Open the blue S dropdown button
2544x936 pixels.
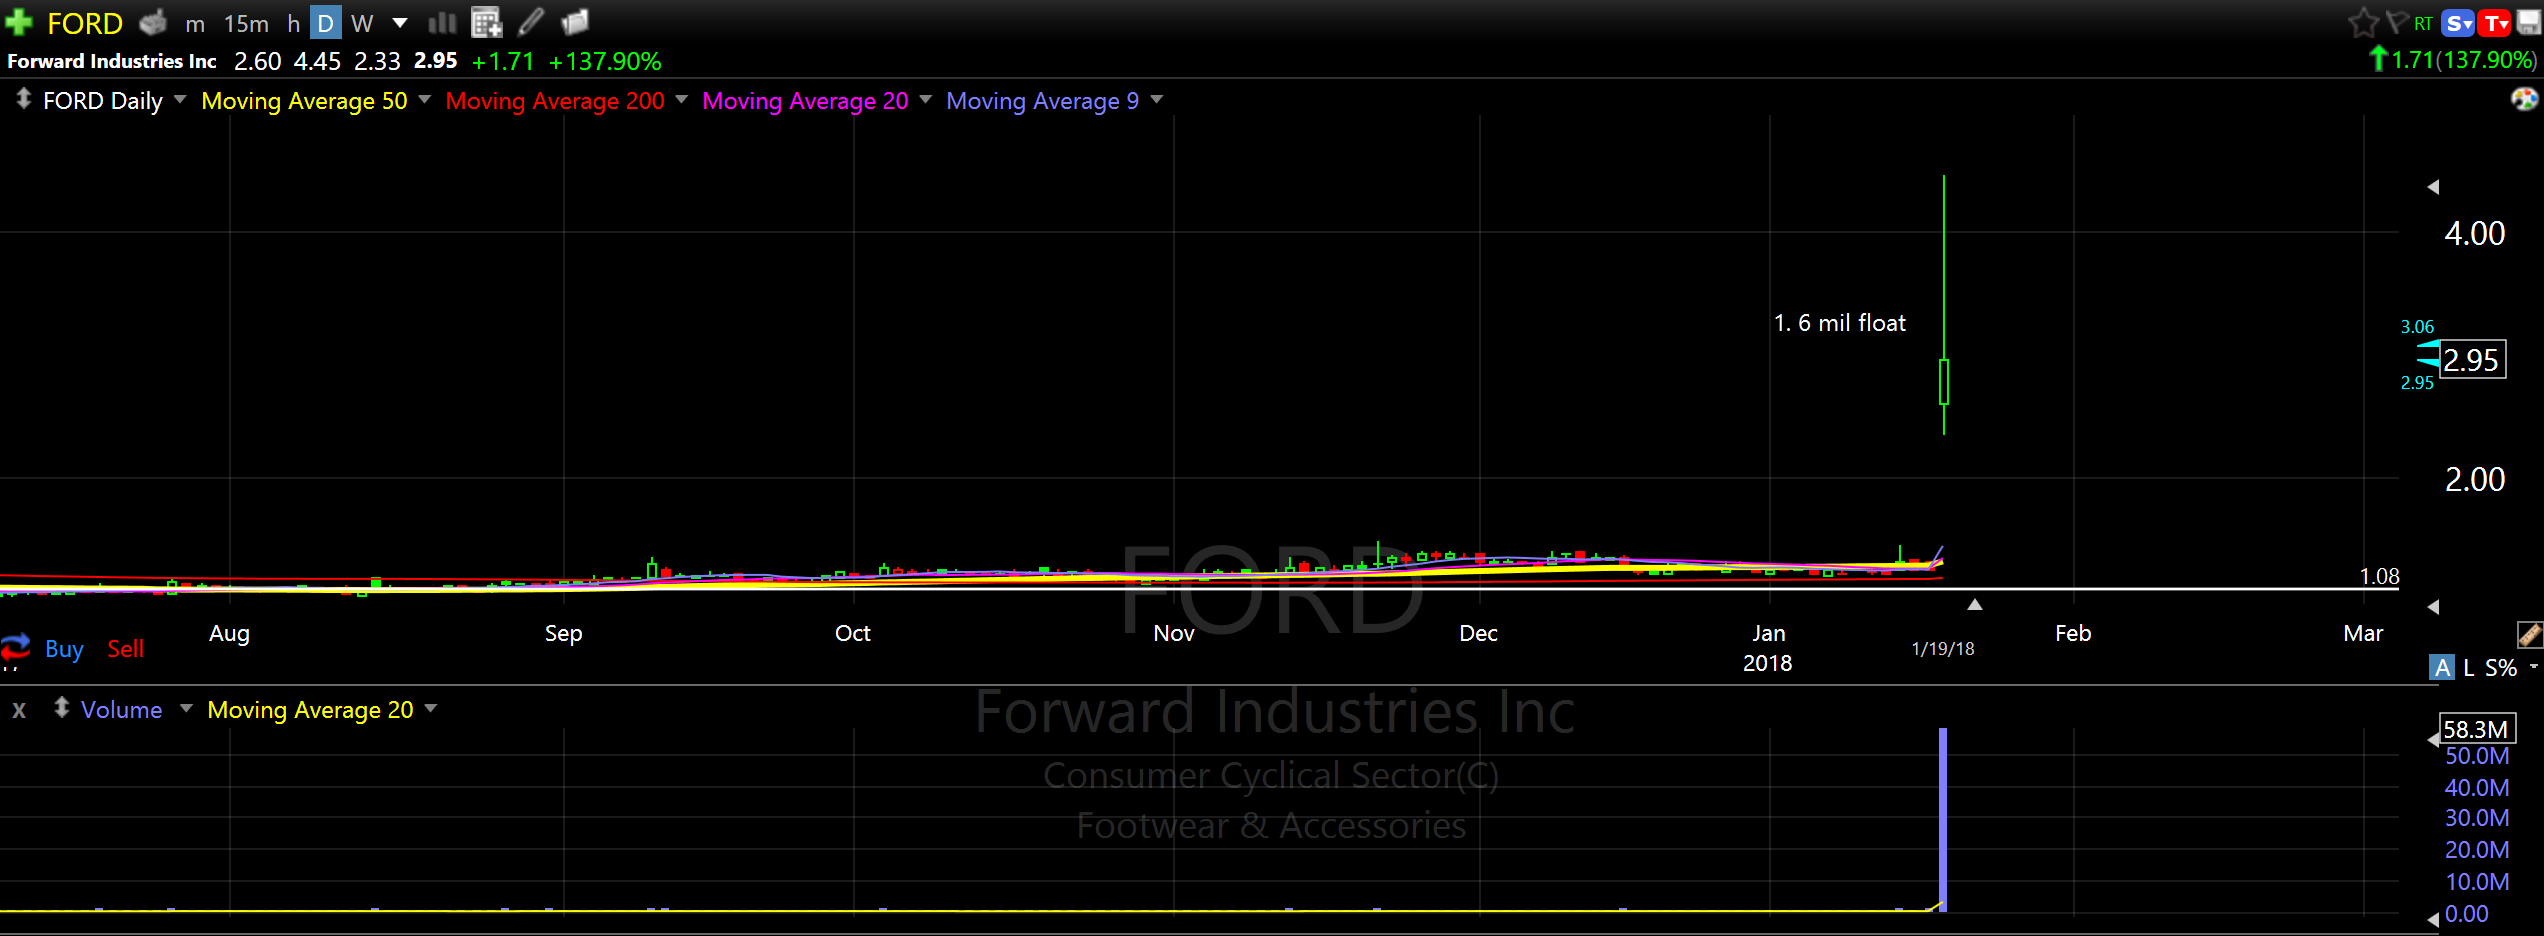click(2457, 23)
